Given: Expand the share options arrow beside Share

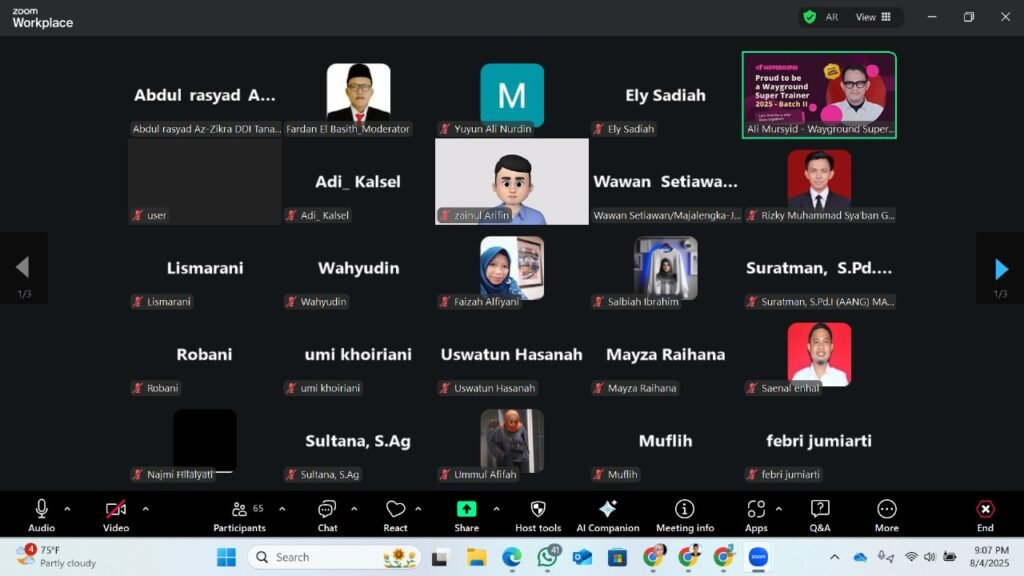Looking at the screenshot, I should coord(496,508).
